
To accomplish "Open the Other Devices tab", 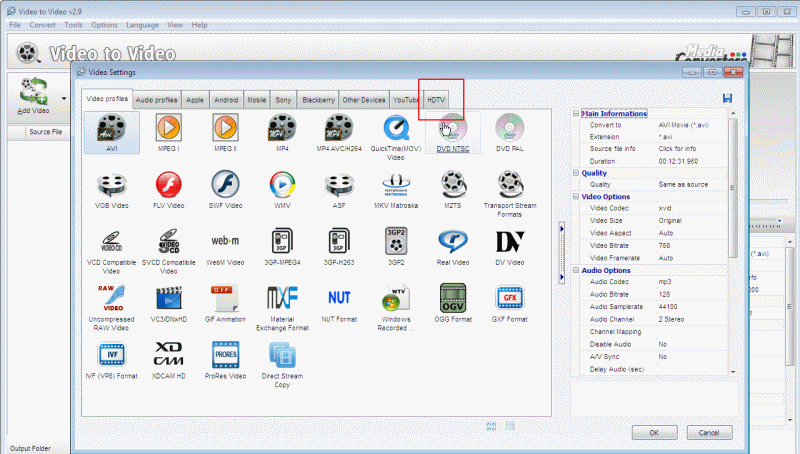I will click(x=364, y=100).
